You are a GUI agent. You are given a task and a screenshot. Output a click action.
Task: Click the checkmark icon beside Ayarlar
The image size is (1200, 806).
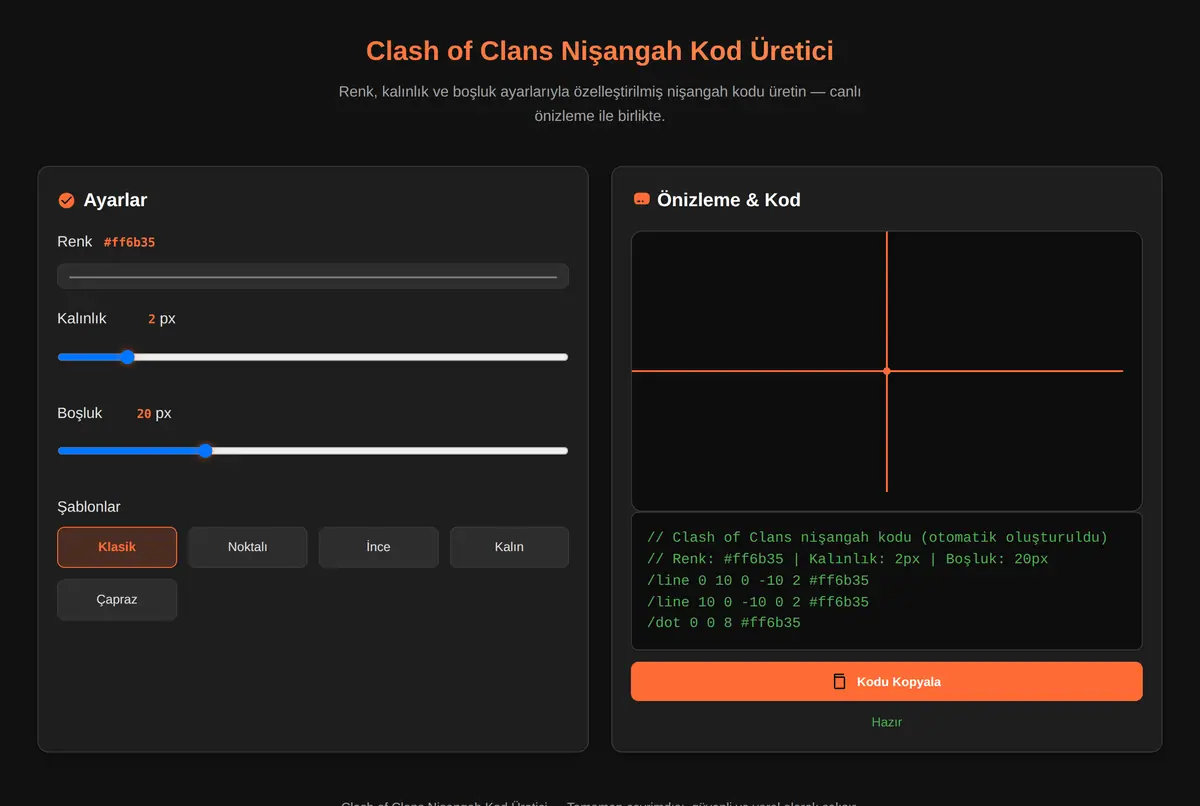point(67,200)
